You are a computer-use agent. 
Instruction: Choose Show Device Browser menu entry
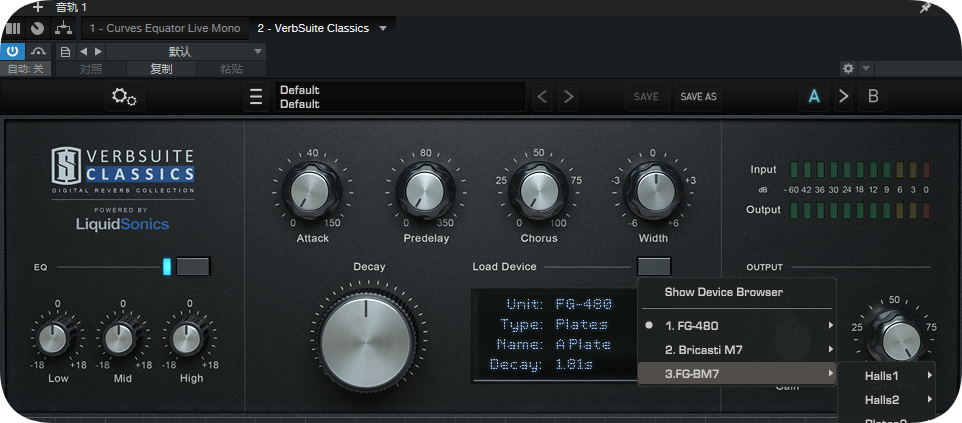[737, 292]
